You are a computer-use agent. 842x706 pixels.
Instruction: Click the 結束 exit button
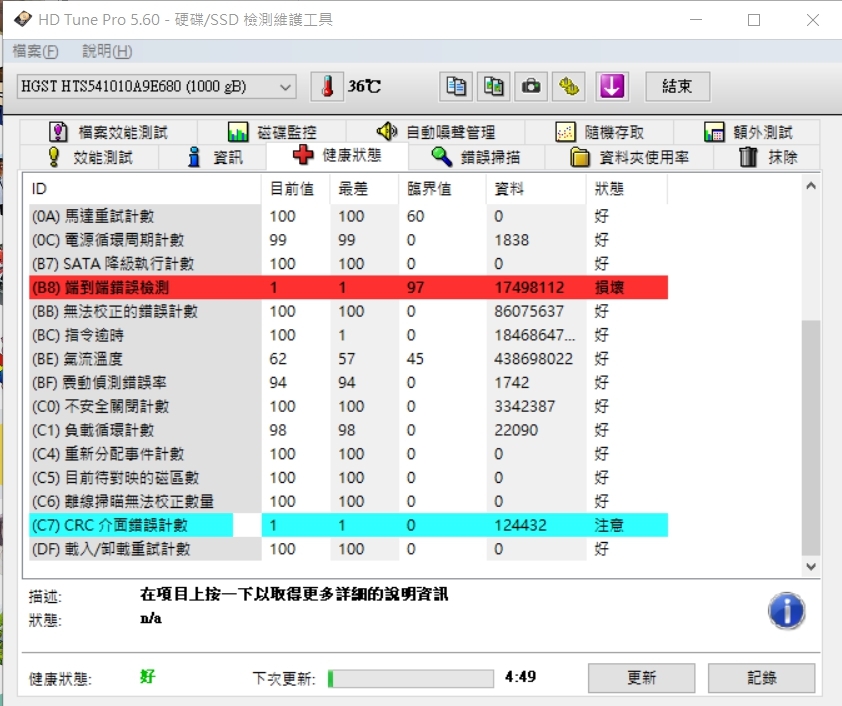[677, 86]
